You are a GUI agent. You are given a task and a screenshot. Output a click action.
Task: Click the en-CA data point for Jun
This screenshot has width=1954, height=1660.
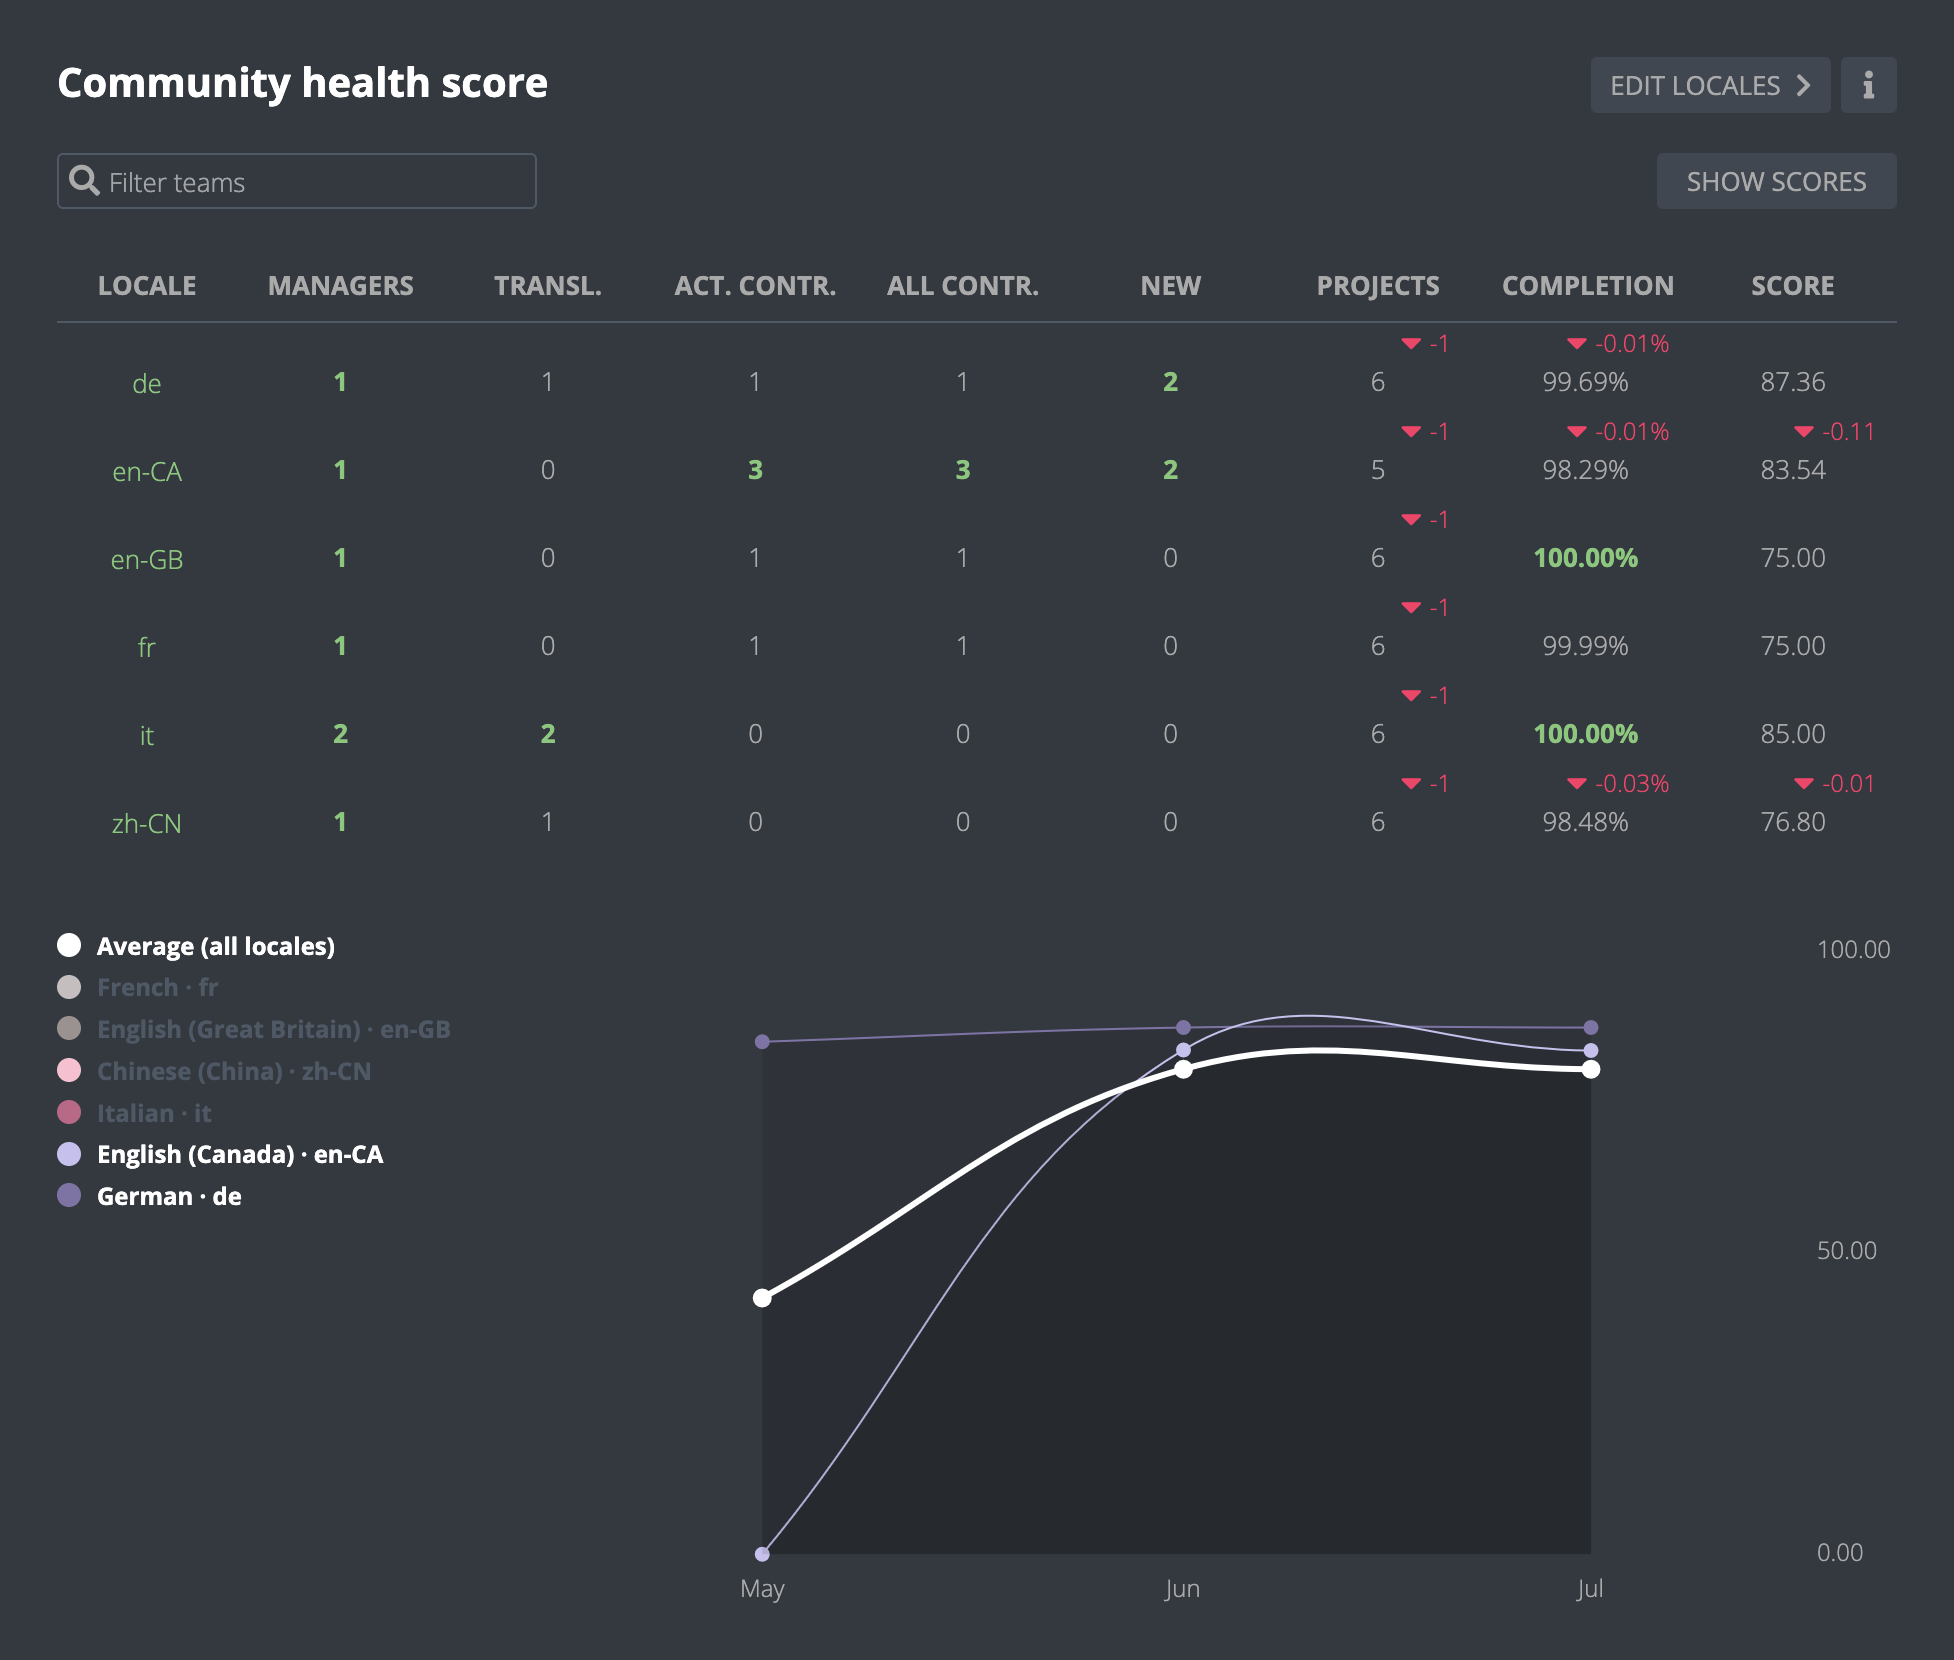click(1183, 1050)
